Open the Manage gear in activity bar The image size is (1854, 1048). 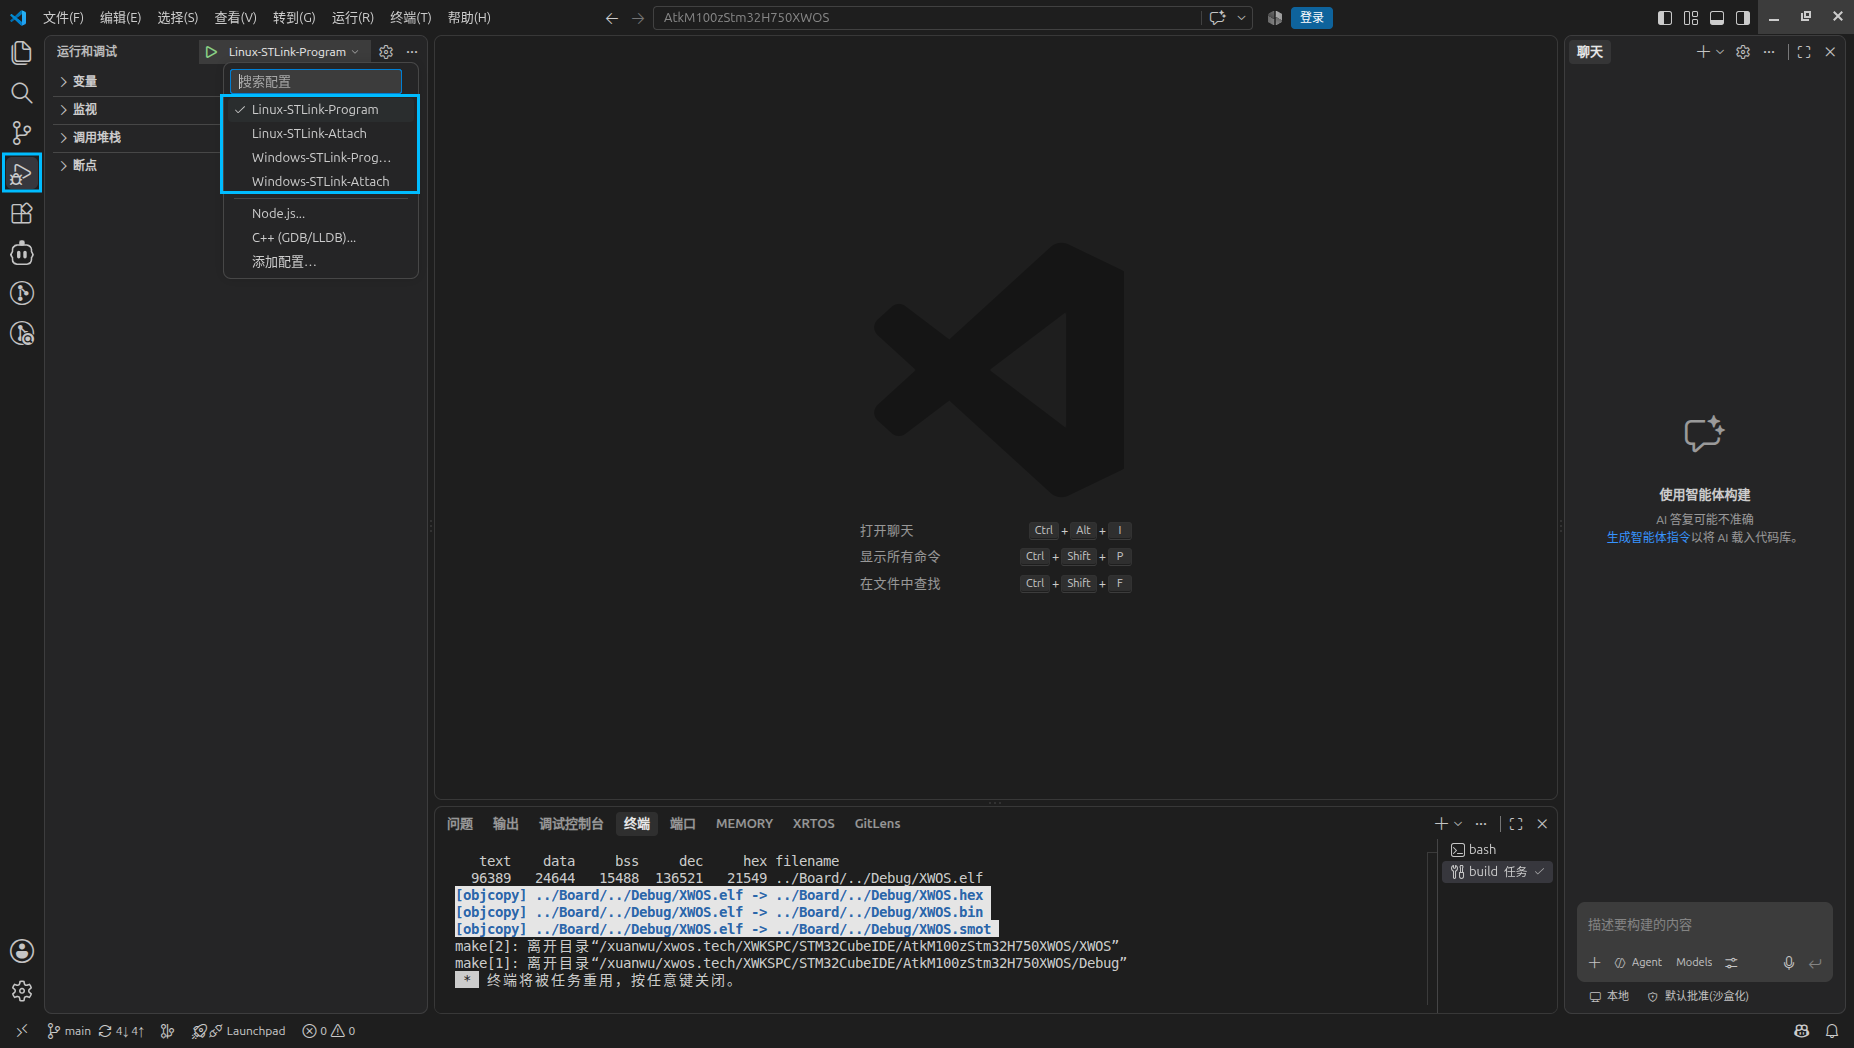point(21,991)
